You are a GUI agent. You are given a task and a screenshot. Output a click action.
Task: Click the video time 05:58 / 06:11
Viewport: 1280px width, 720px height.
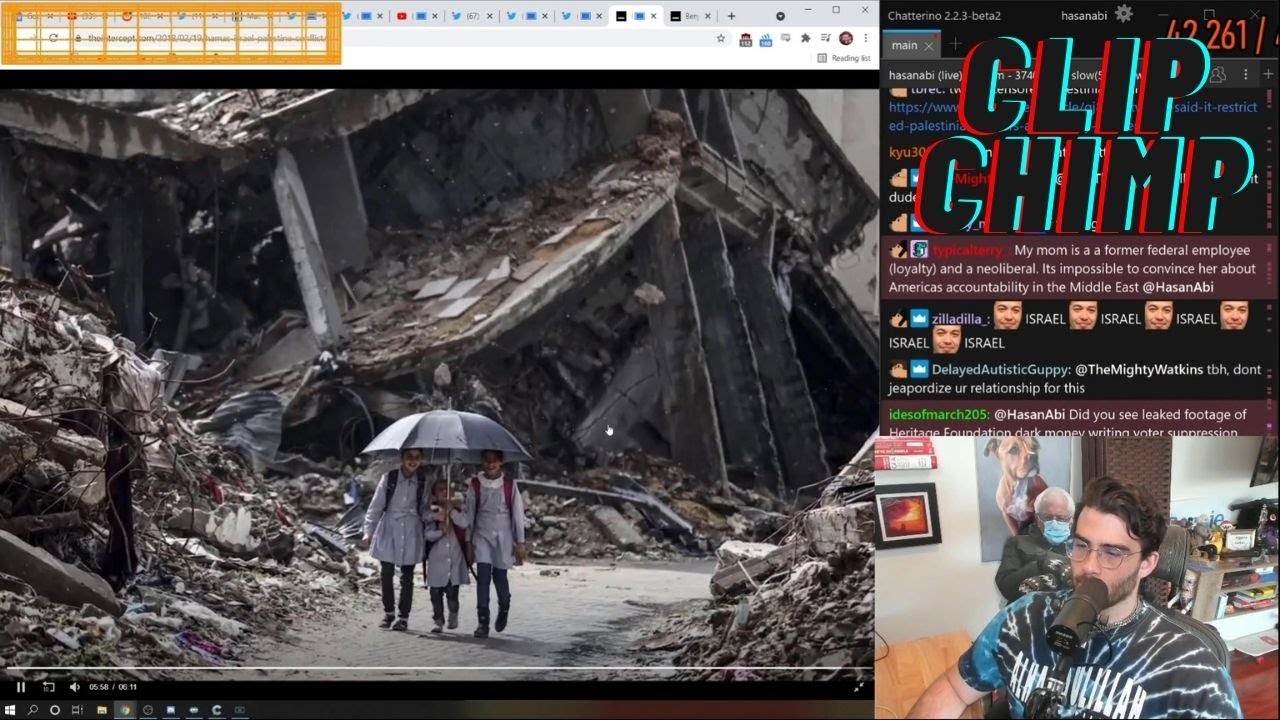(113, 687)
